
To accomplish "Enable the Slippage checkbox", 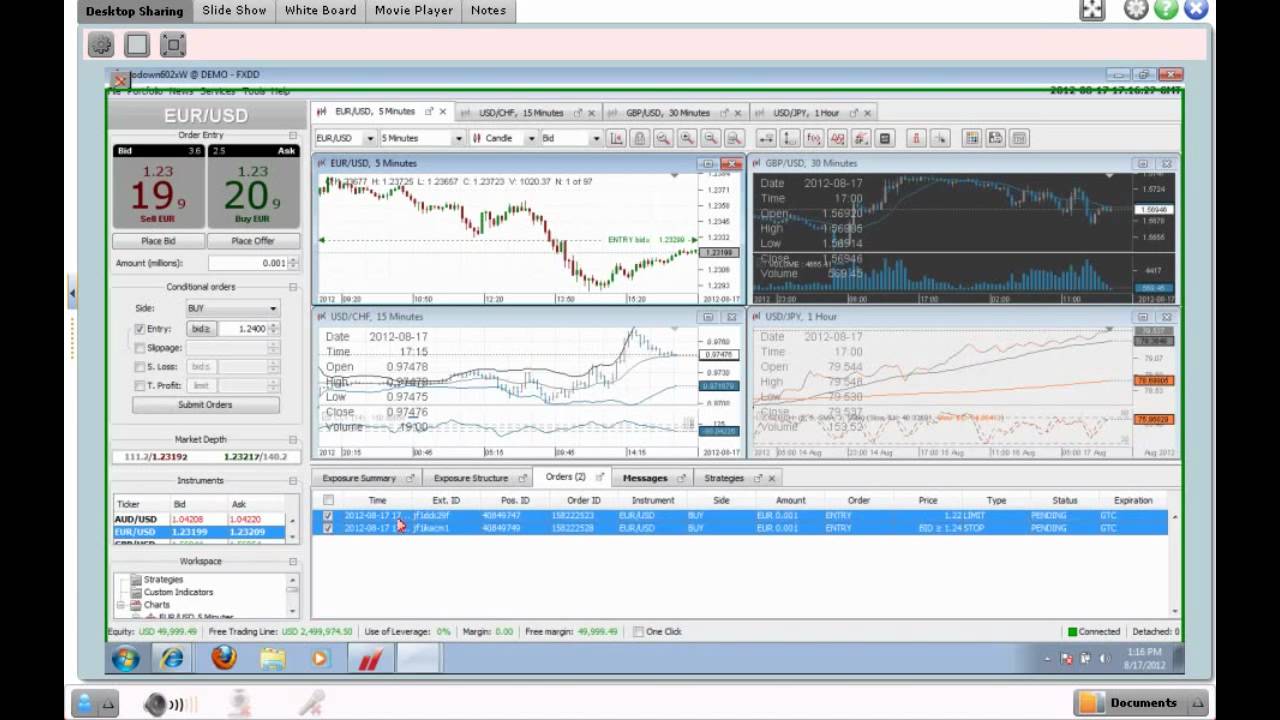I will click(140, 348).
